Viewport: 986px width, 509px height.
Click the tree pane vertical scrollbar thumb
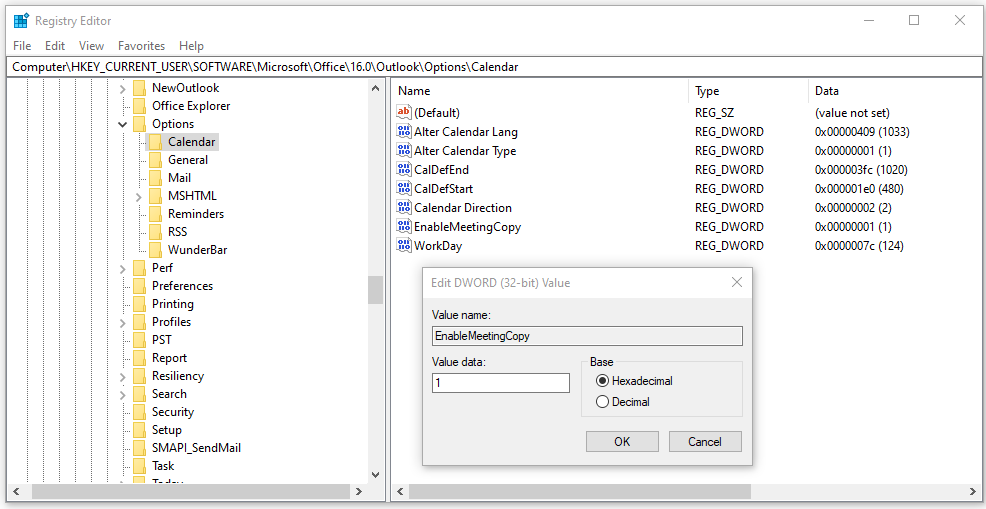pyautogui.click(x=375, y=290)
